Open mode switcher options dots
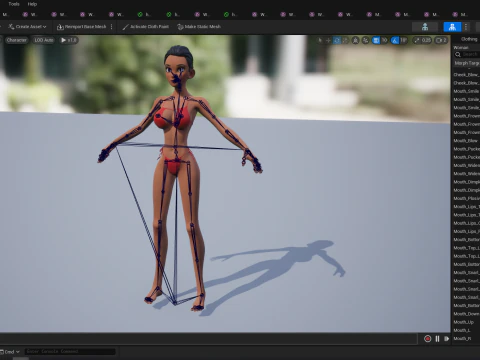 (466, 27)
